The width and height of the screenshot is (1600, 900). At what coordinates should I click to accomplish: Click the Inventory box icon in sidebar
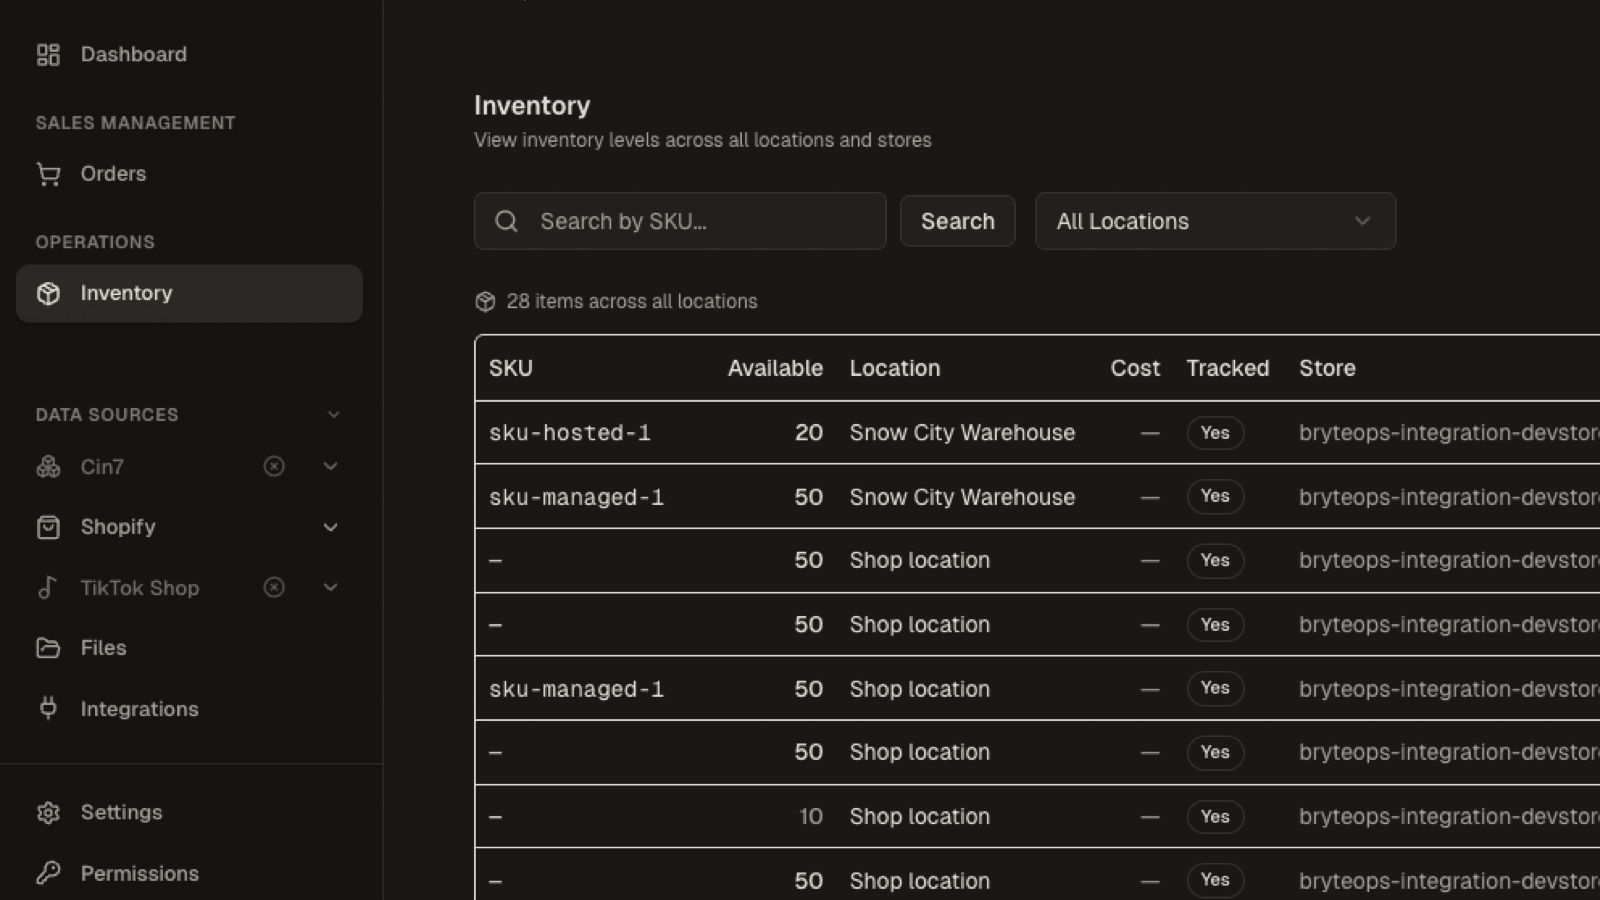pyautogui.click(x=48, y=293)
